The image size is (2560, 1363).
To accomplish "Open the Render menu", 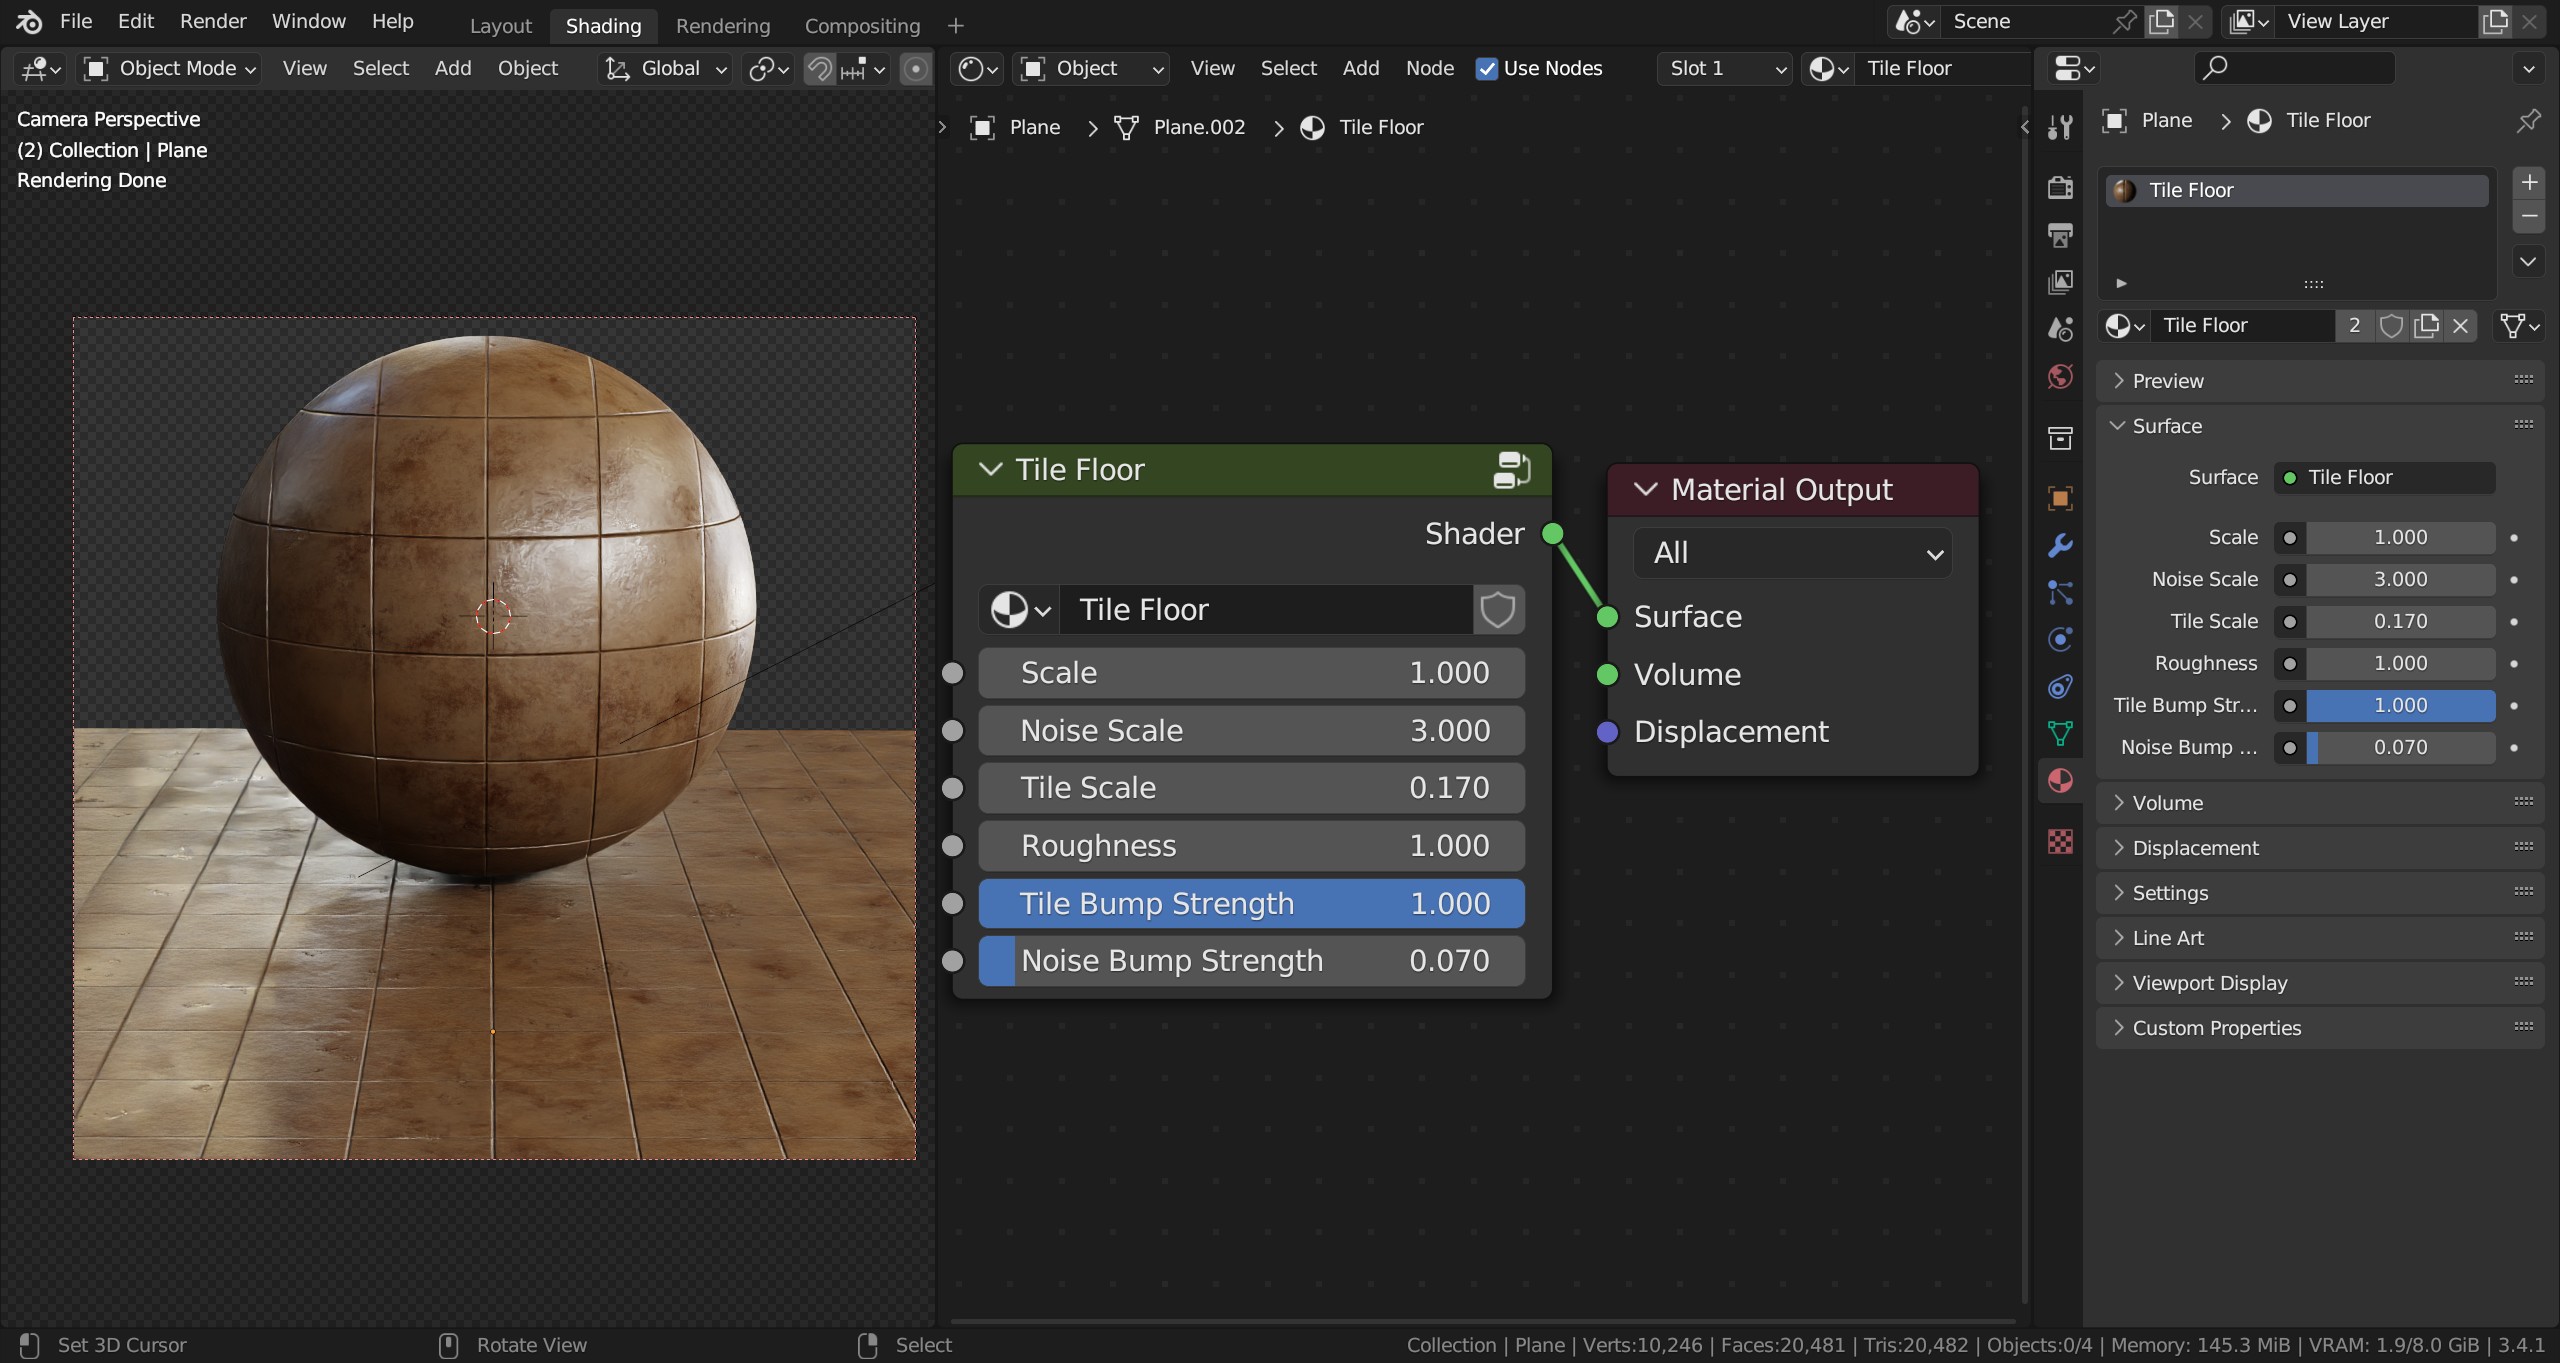I will click(212, 20).
